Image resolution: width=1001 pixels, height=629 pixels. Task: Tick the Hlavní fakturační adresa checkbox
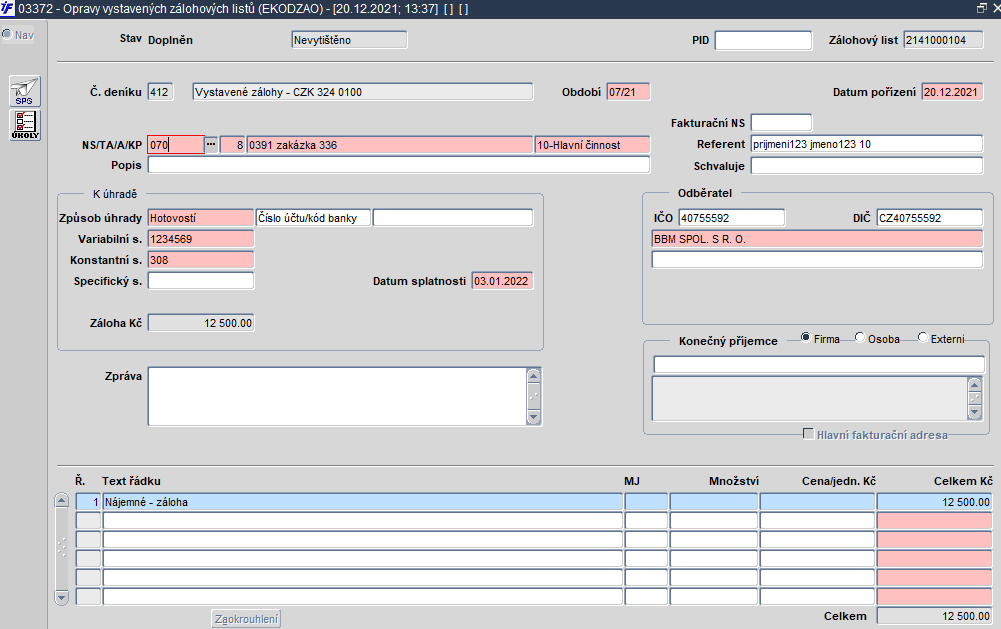(x=808, y=434)
